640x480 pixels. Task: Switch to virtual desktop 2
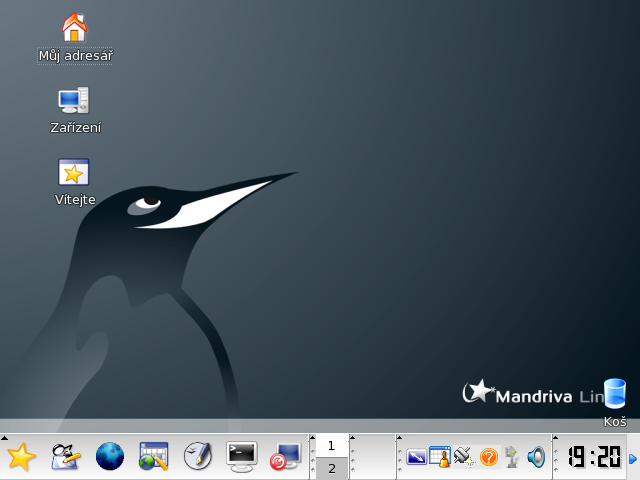[332, 468]
